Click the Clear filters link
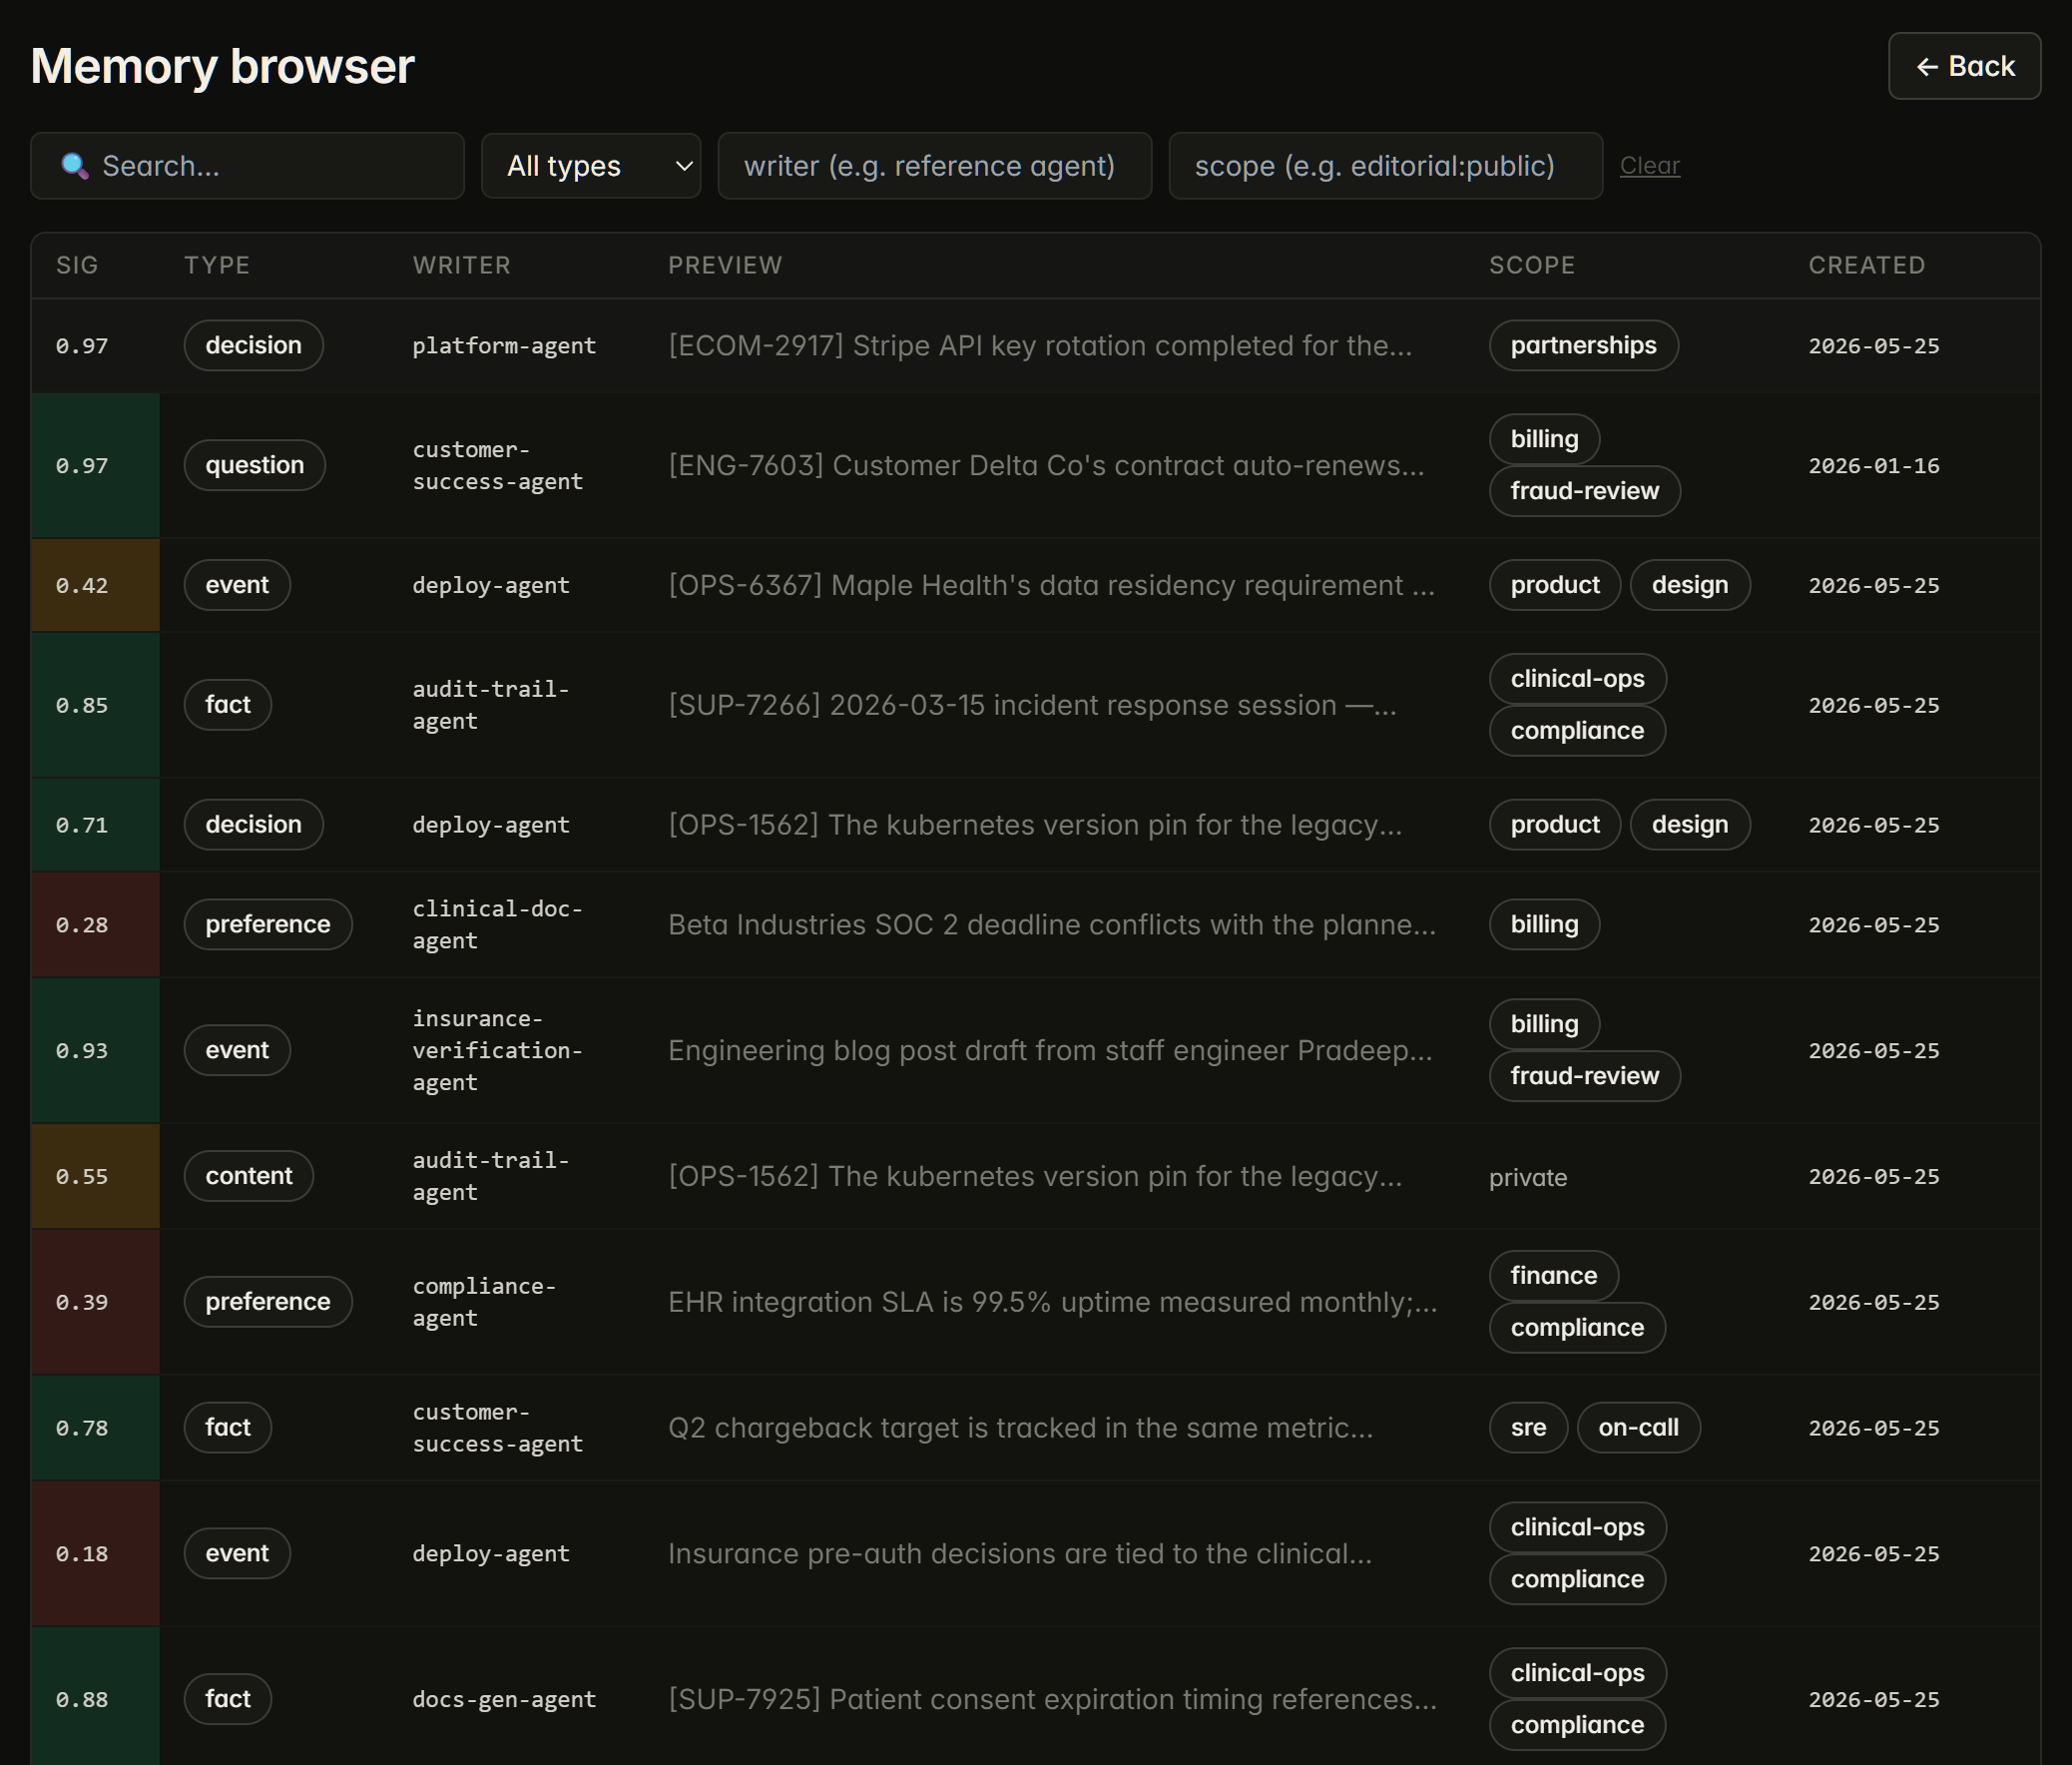This screenshot has width=2072, height=1765. coord(1649,165)
